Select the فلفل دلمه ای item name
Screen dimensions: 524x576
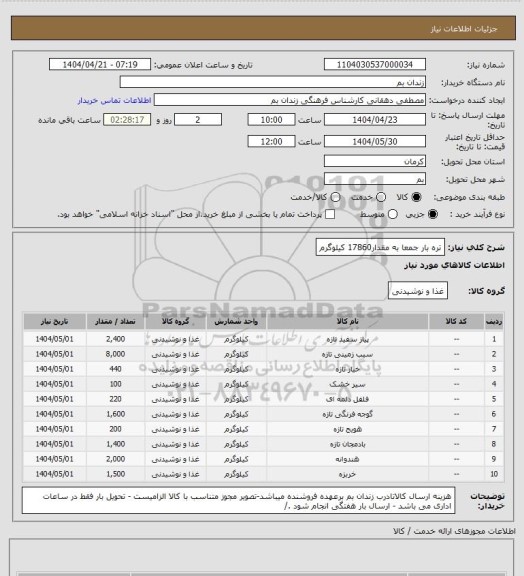(x=347, y=399)
